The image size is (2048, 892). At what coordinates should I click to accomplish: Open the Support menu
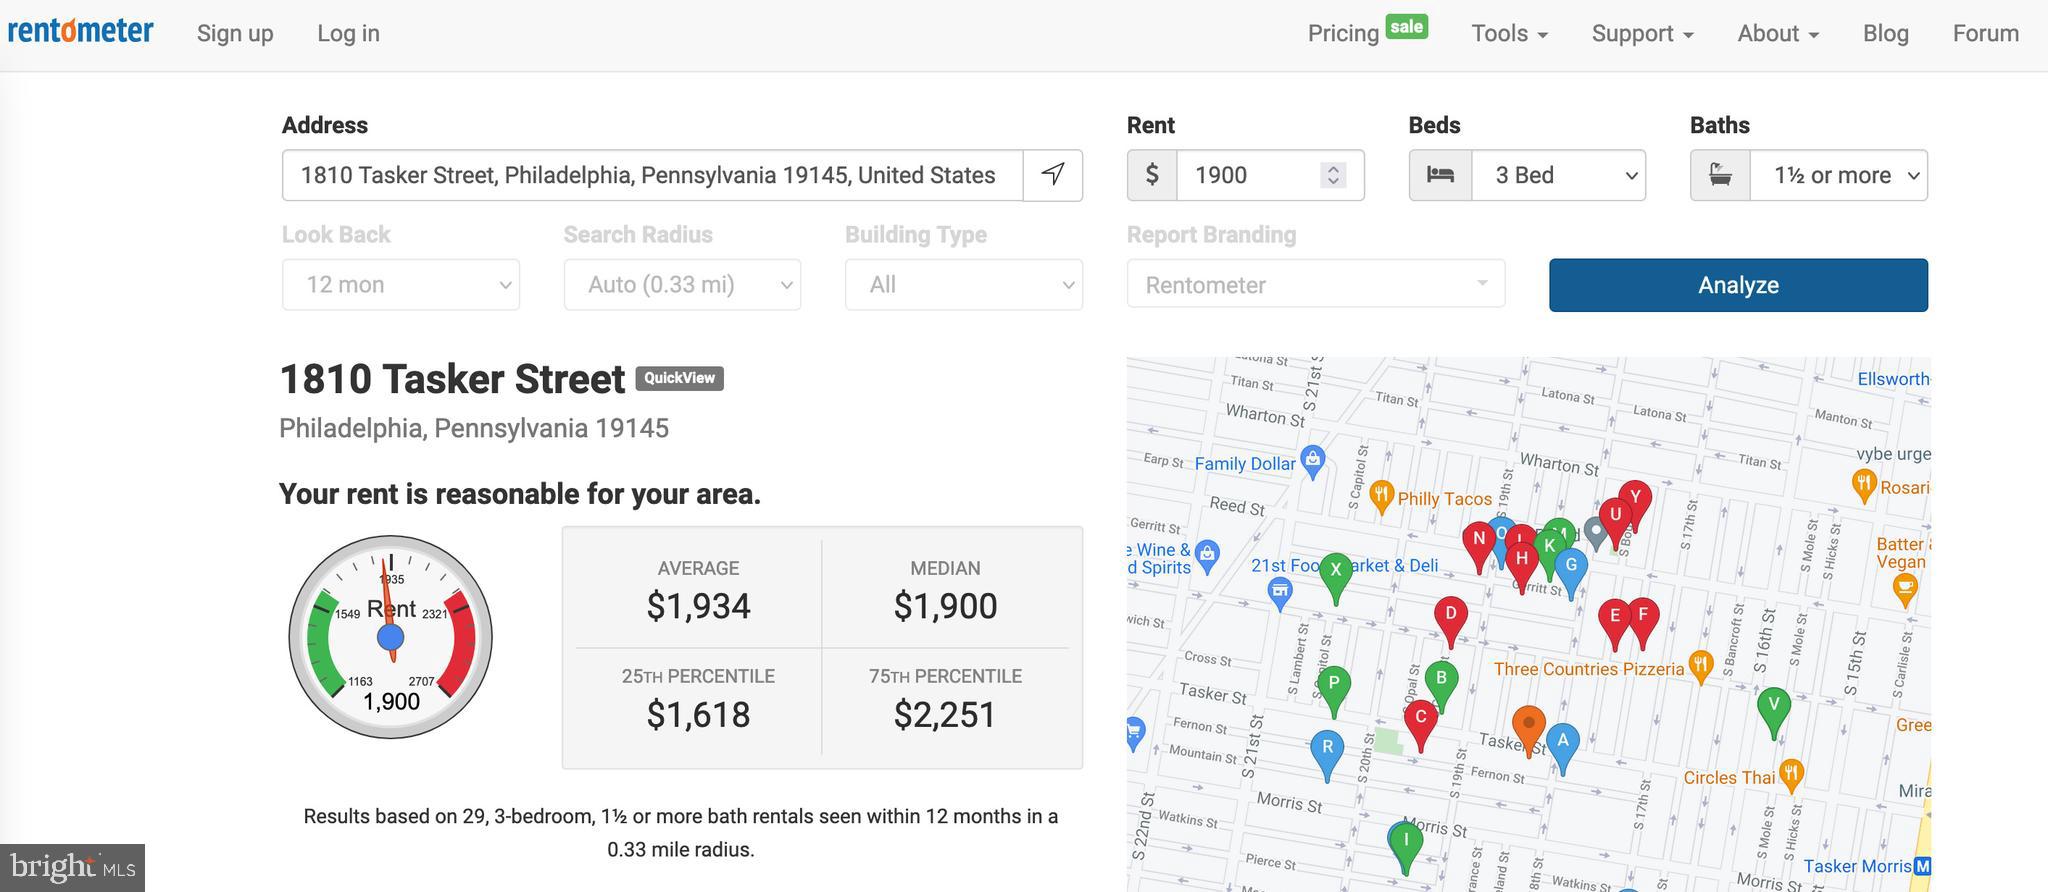1642,33
